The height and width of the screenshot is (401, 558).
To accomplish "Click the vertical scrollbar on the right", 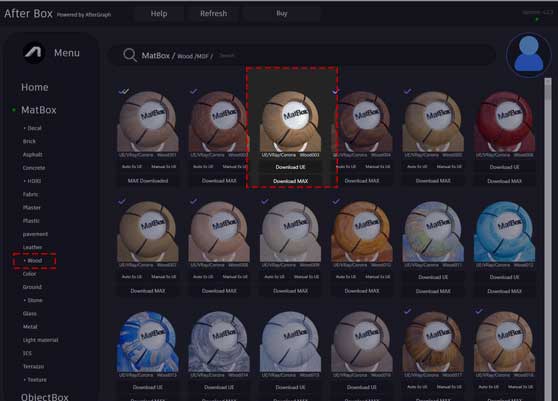I will point(548,239).
